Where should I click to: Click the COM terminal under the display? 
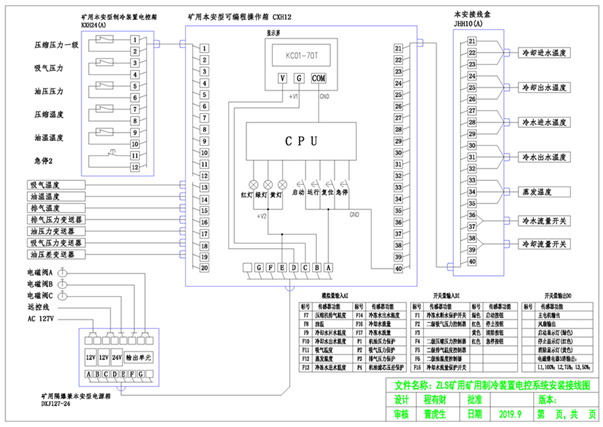318,78
